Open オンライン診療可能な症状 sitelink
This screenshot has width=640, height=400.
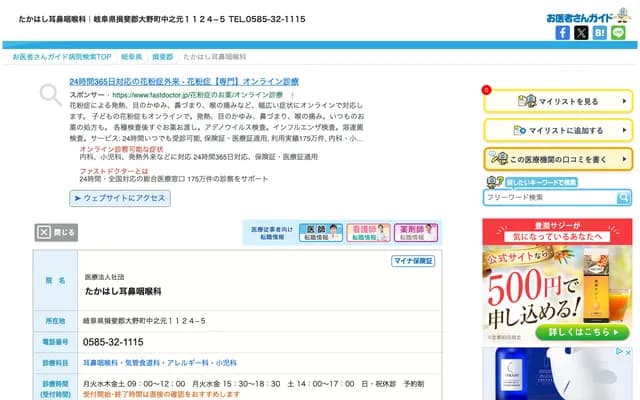point(121,149)
